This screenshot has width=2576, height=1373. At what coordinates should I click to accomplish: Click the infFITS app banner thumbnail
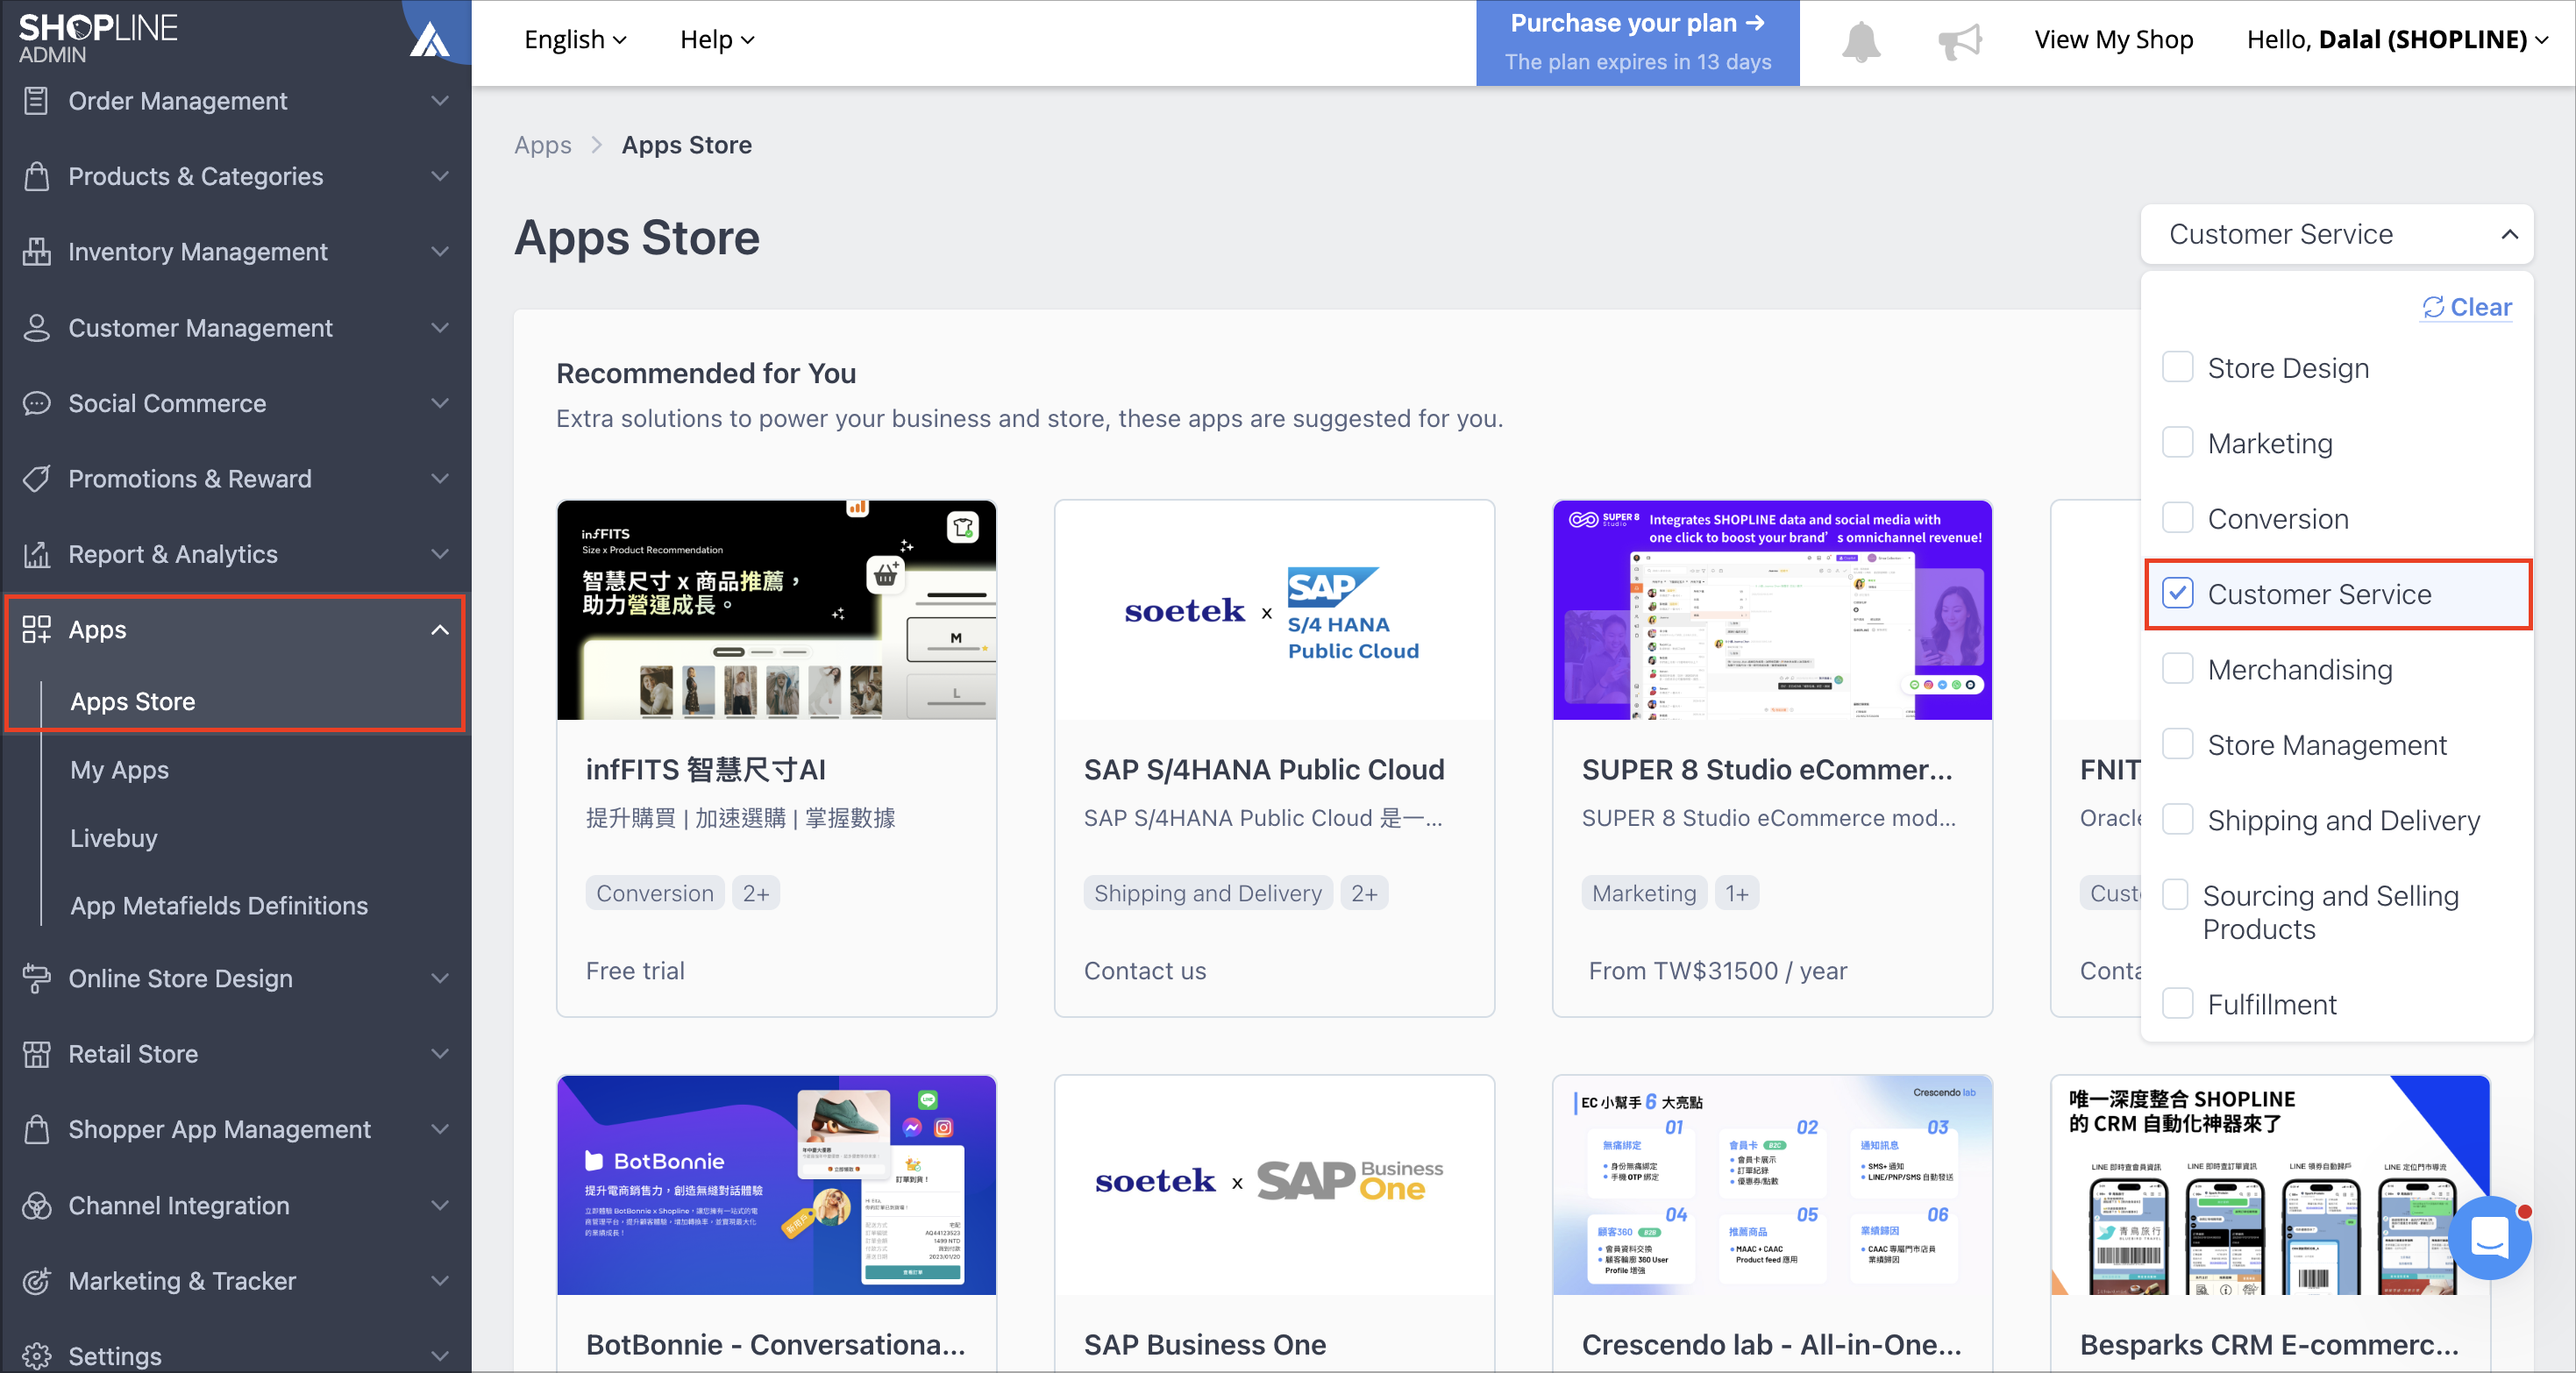[776, 610]
